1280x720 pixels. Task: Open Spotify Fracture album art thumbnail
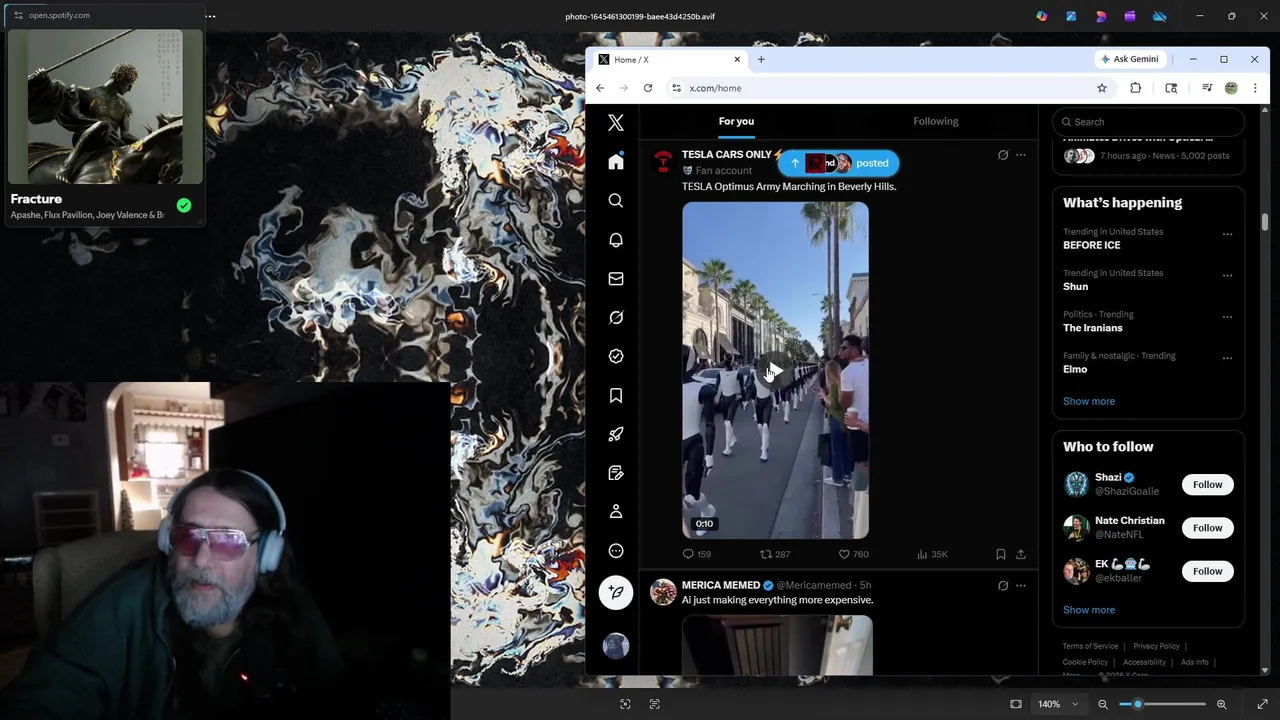104,107
